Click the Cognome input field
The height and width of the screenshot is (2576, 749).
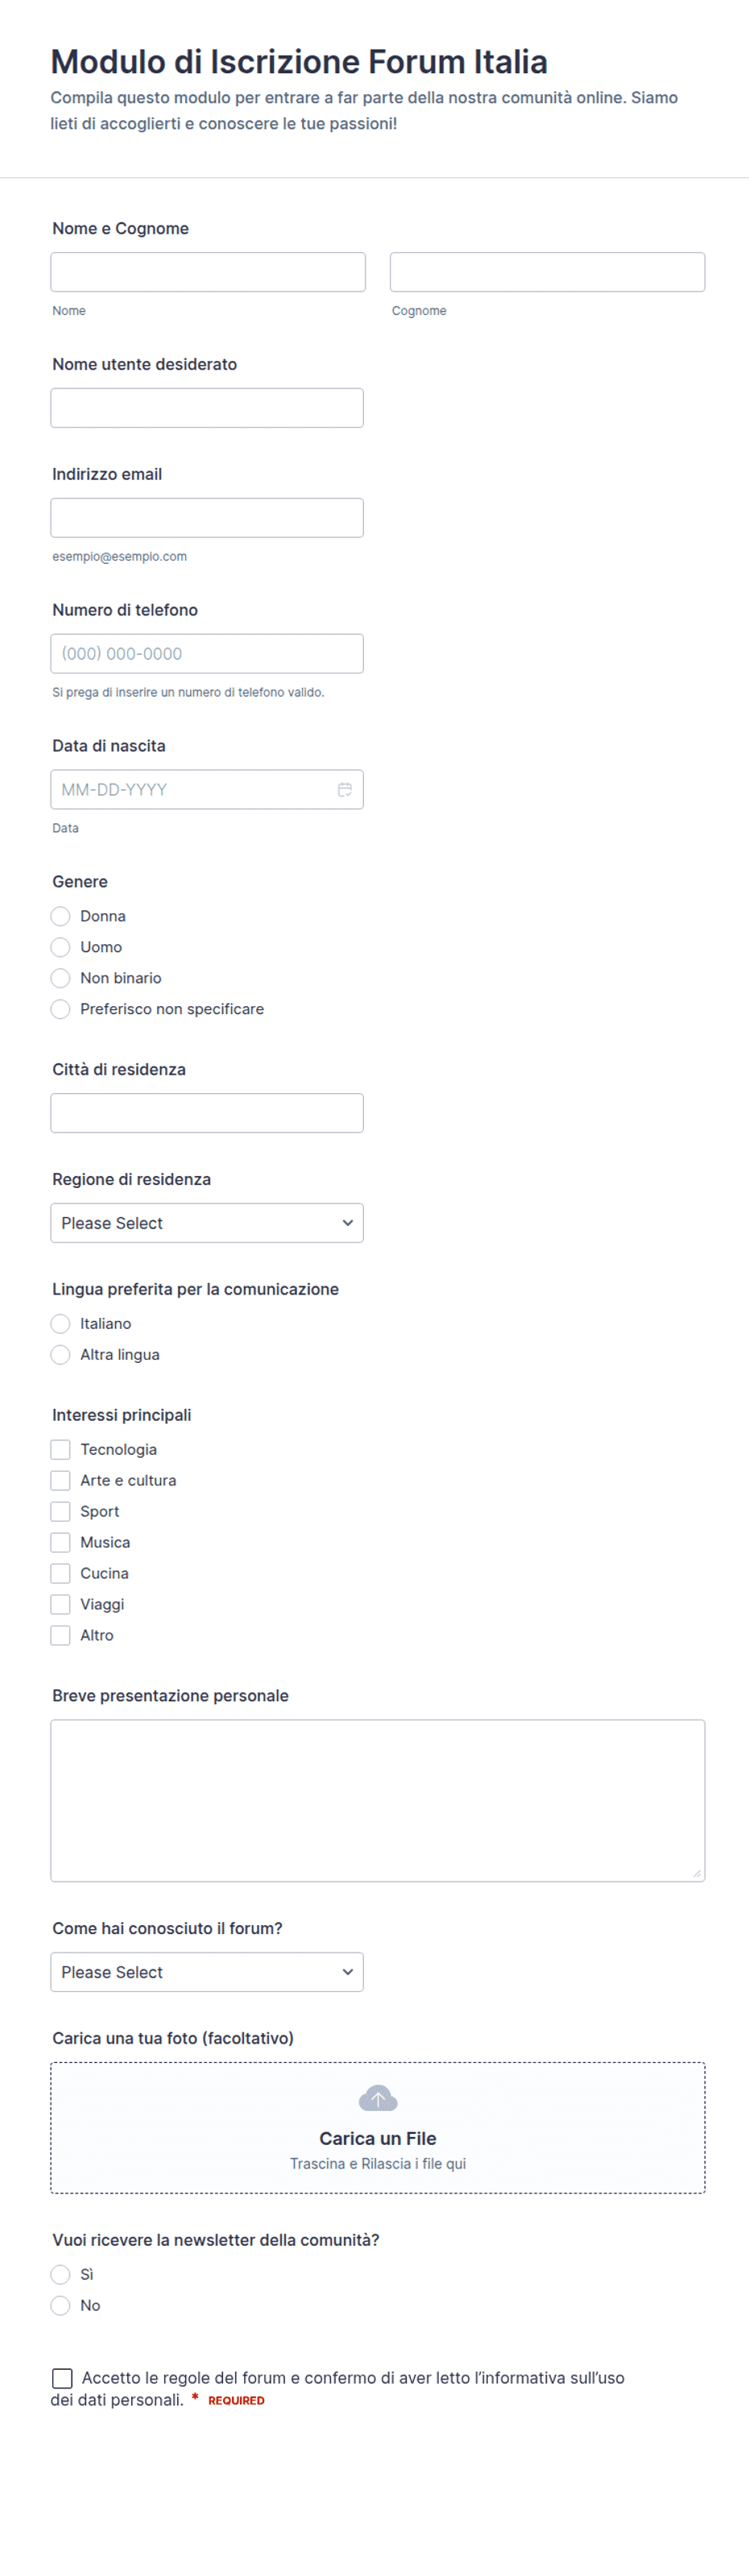point(547,272)
